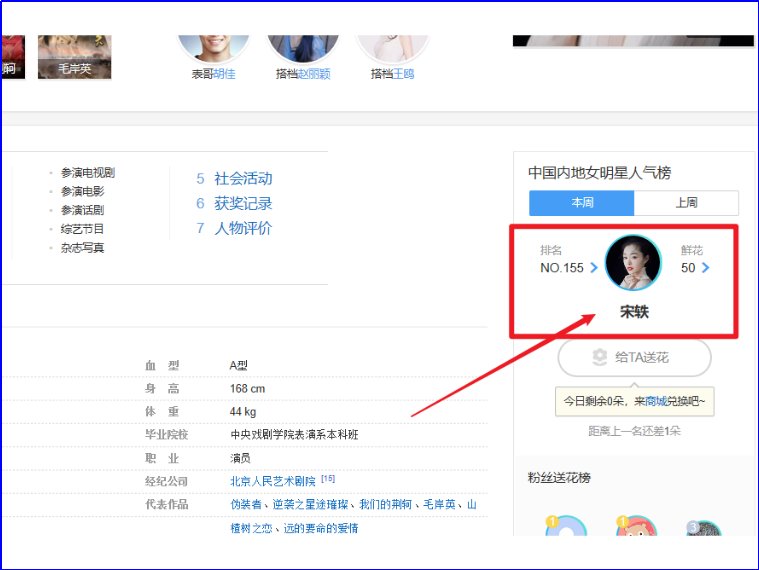Screen dimensions: 759x570
Task: Open the flowers count 50 chevron arrow
Action: pos(705,268)
